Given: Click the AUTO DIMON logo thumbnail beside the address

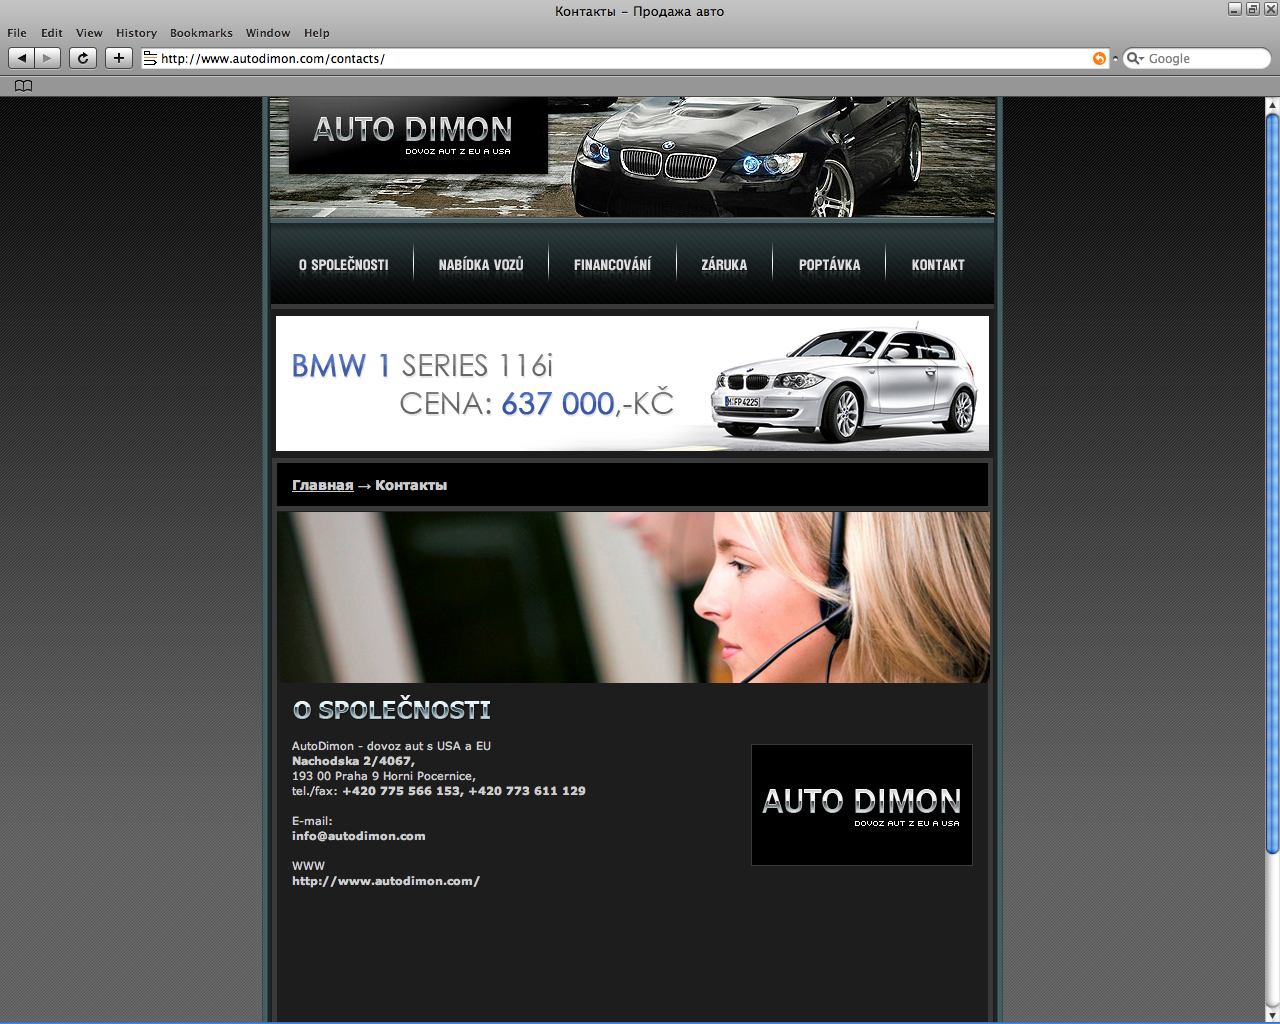Looking at the screenshot, I should click(862, 805).
